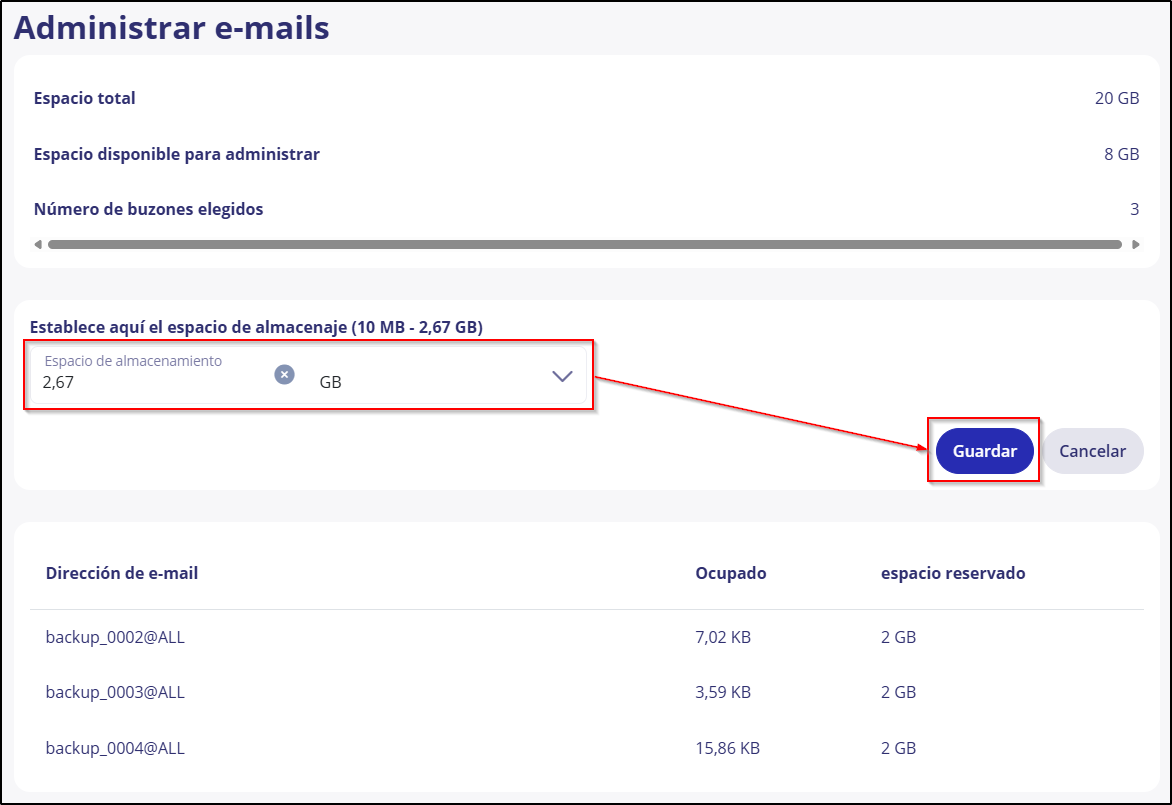Click the Número de buzones elegidos label

tap(149, 209)
